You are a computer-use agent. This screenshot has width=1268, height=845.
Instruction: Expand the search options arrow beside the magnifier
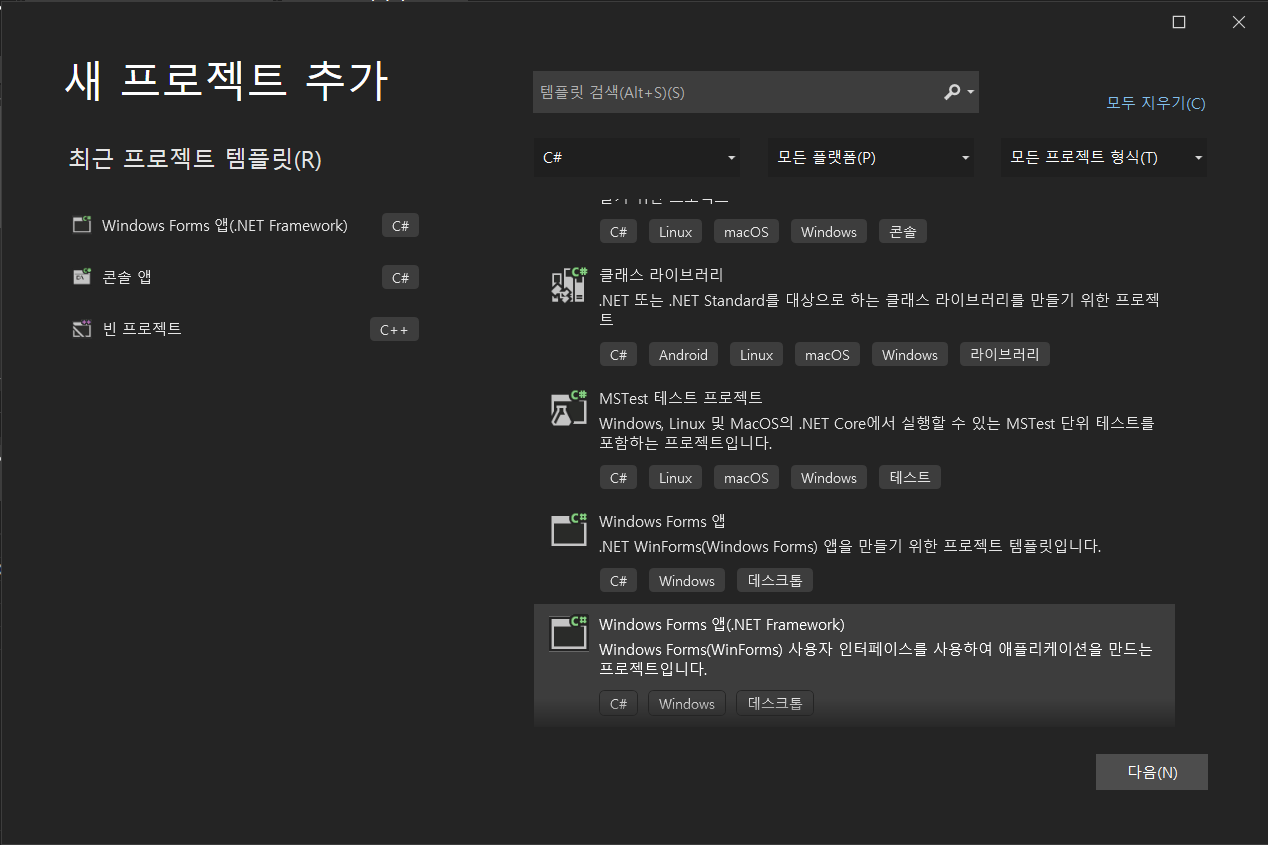pos(971,92)
